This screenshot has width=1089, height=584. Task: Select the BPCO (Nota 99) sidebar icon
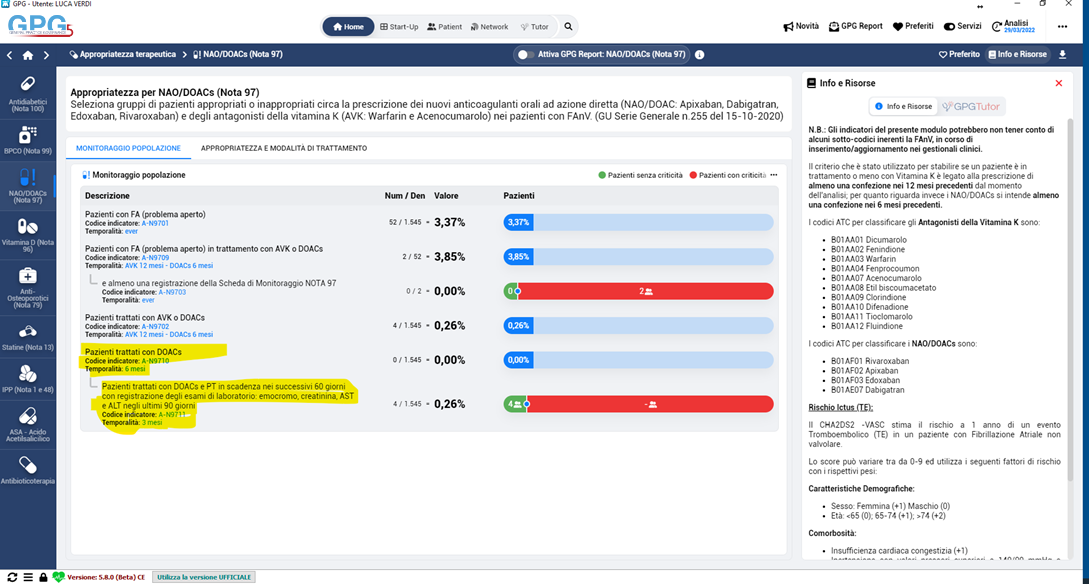point(27,139)
